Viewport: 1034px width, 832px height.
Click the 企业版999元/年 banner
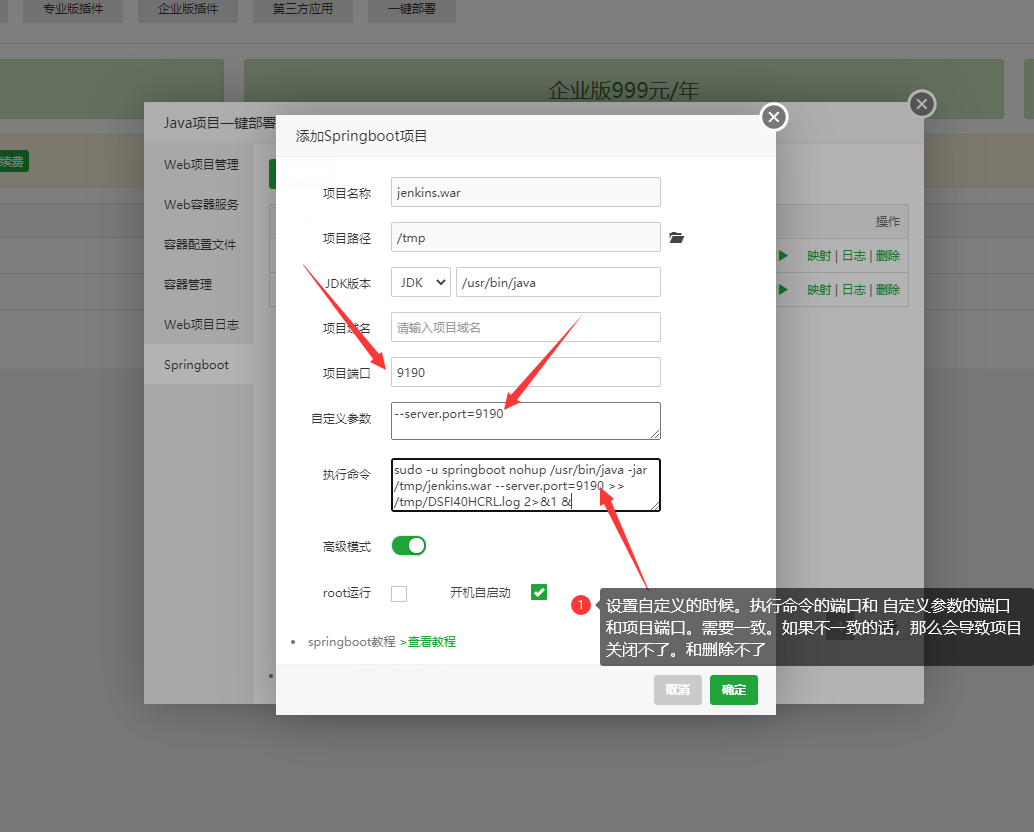624,89
